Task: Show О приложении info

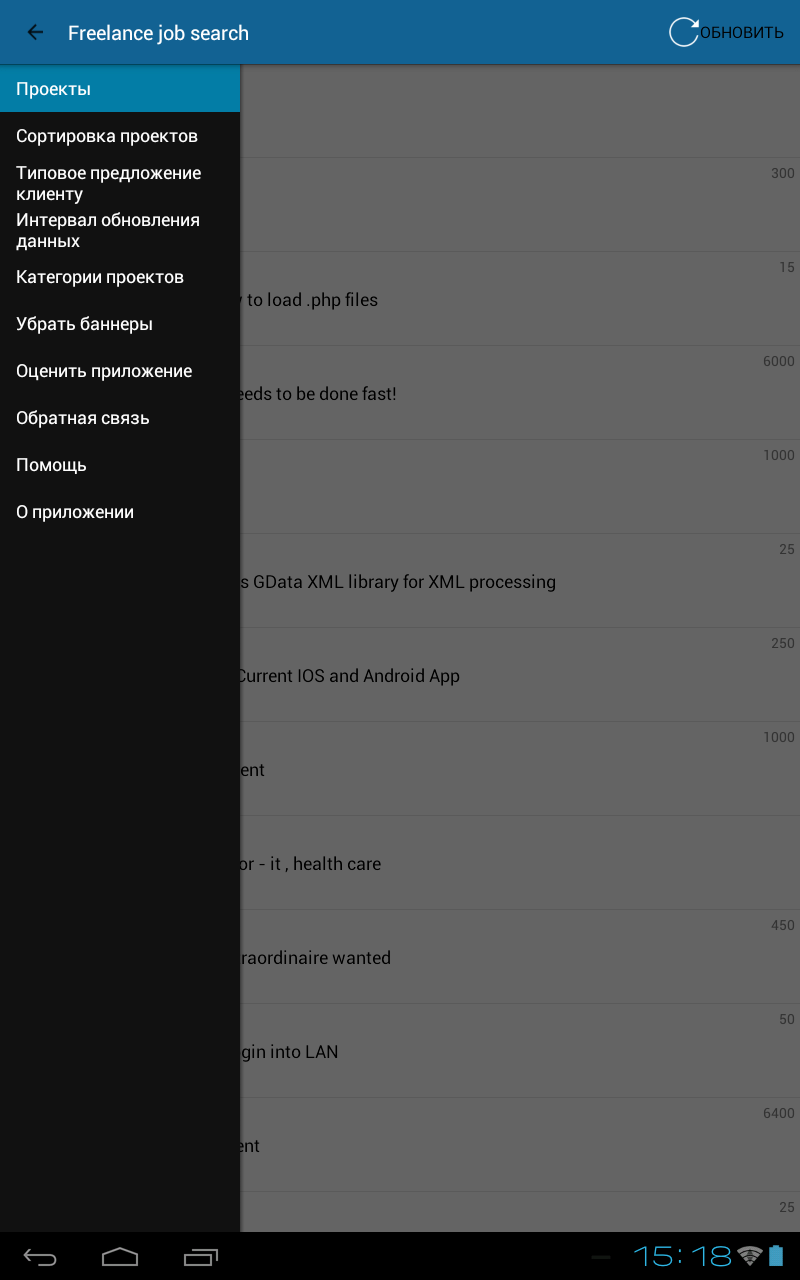Action: click(x=120, y=512)
